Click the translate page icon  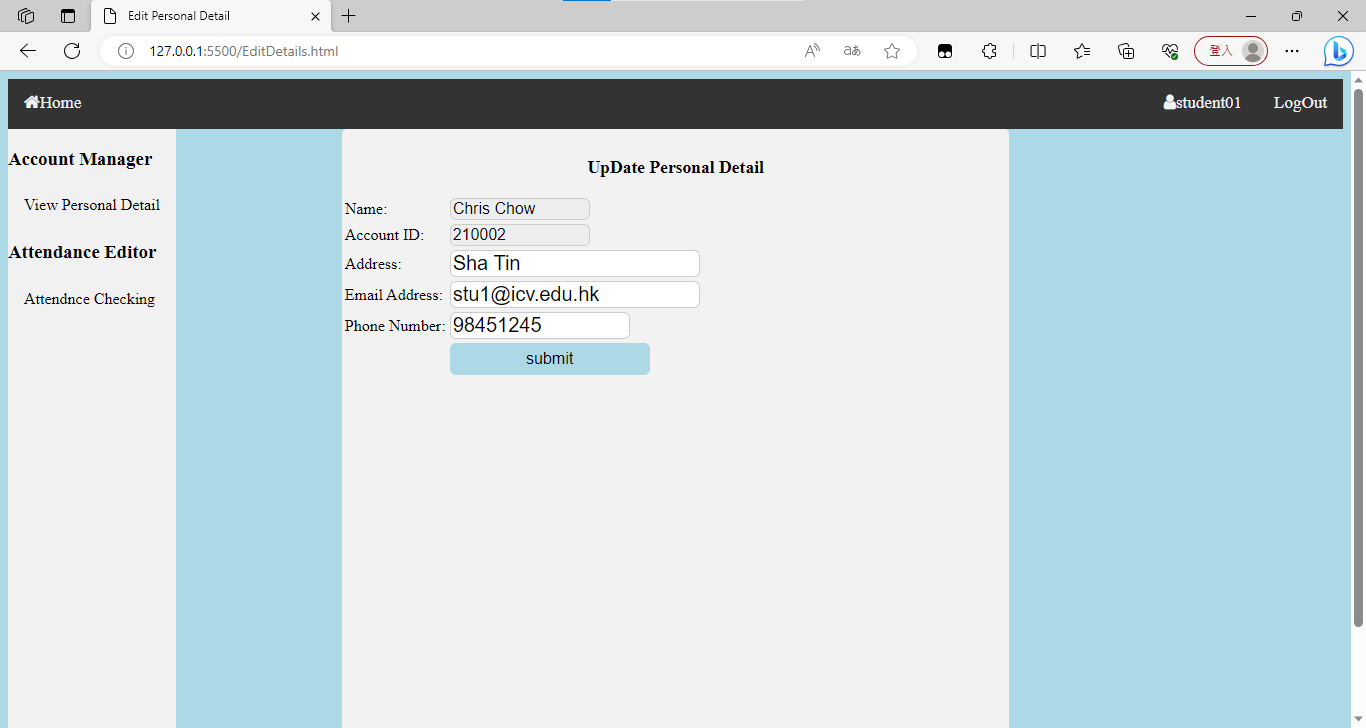tap(852, 51)
